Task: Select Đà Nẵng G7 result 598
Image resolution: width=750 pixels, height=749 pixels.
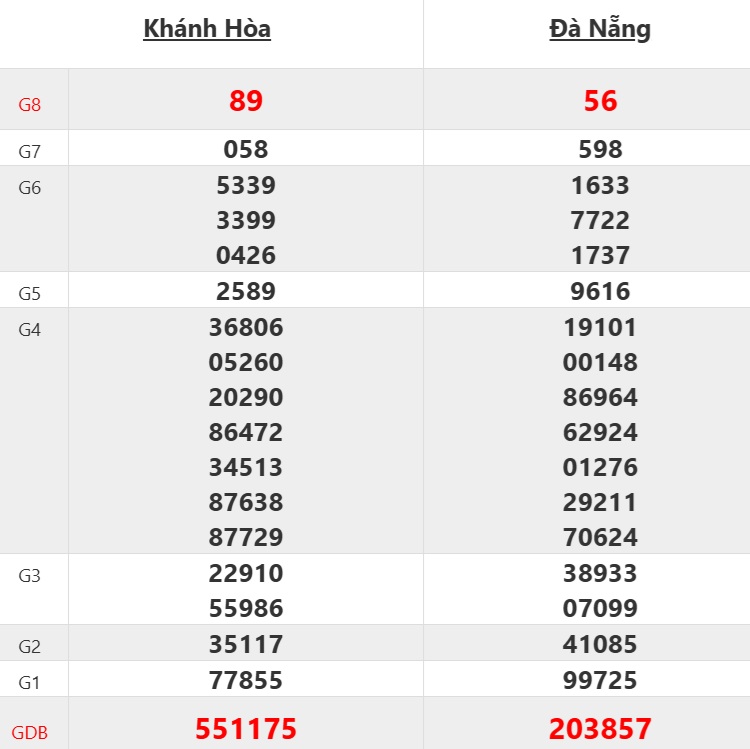Action: click(600, 150)
